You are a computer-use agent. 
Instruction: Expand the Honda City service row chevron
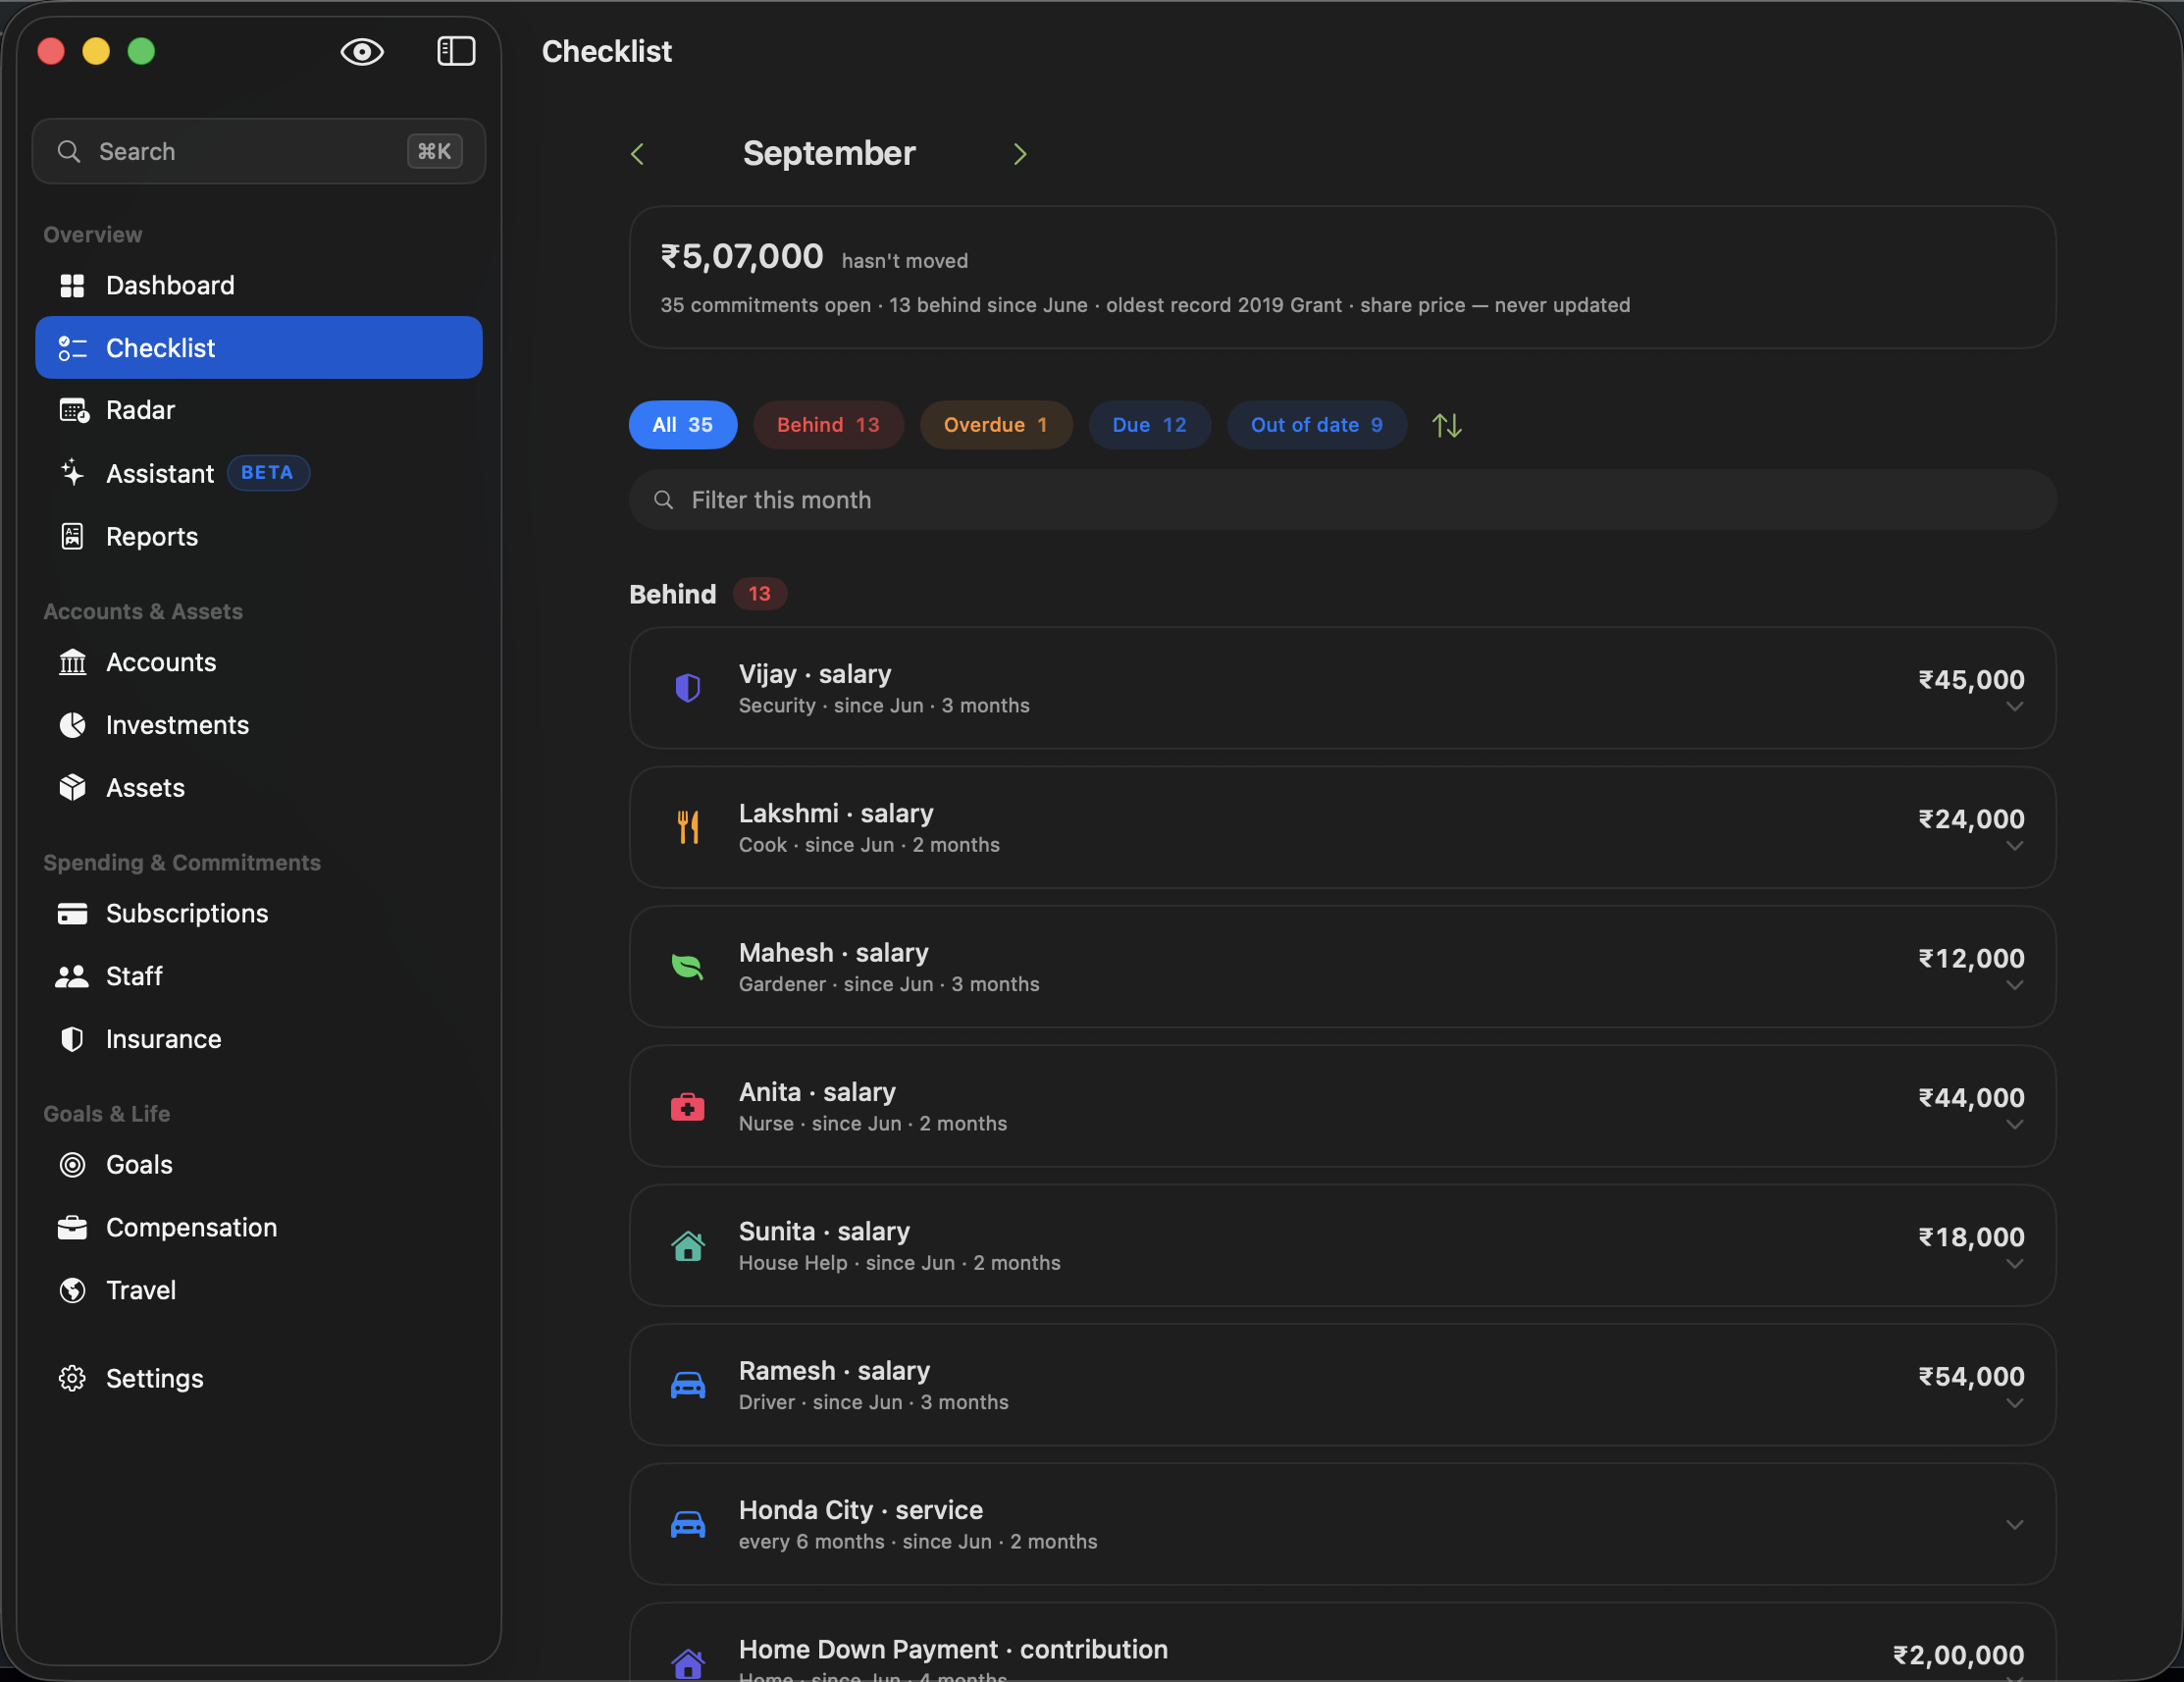tap(2014, 1525)
